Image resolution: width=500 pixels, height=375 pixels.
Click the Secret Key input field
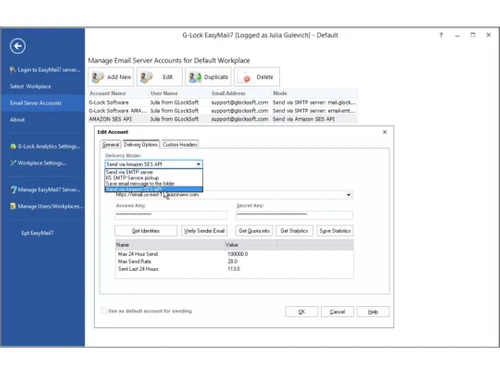click(x=294, y=215)
